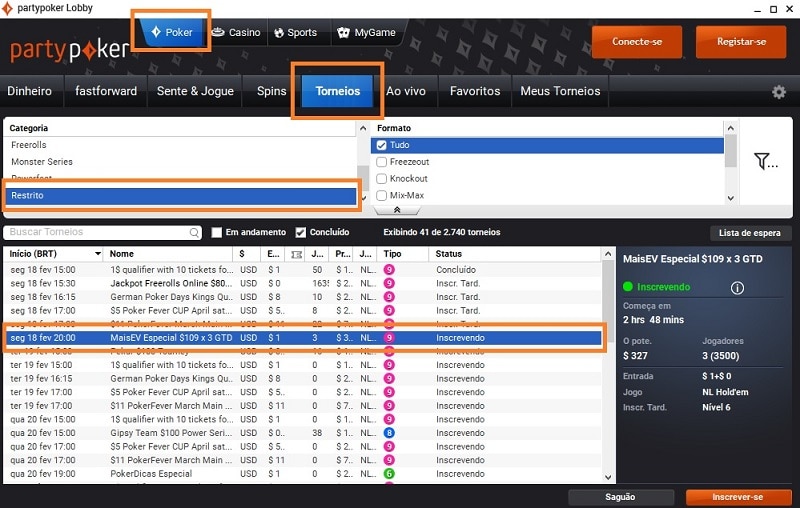Open the Ao vivo tab
The image size is (800, 508).
click(x=406, y=91)
